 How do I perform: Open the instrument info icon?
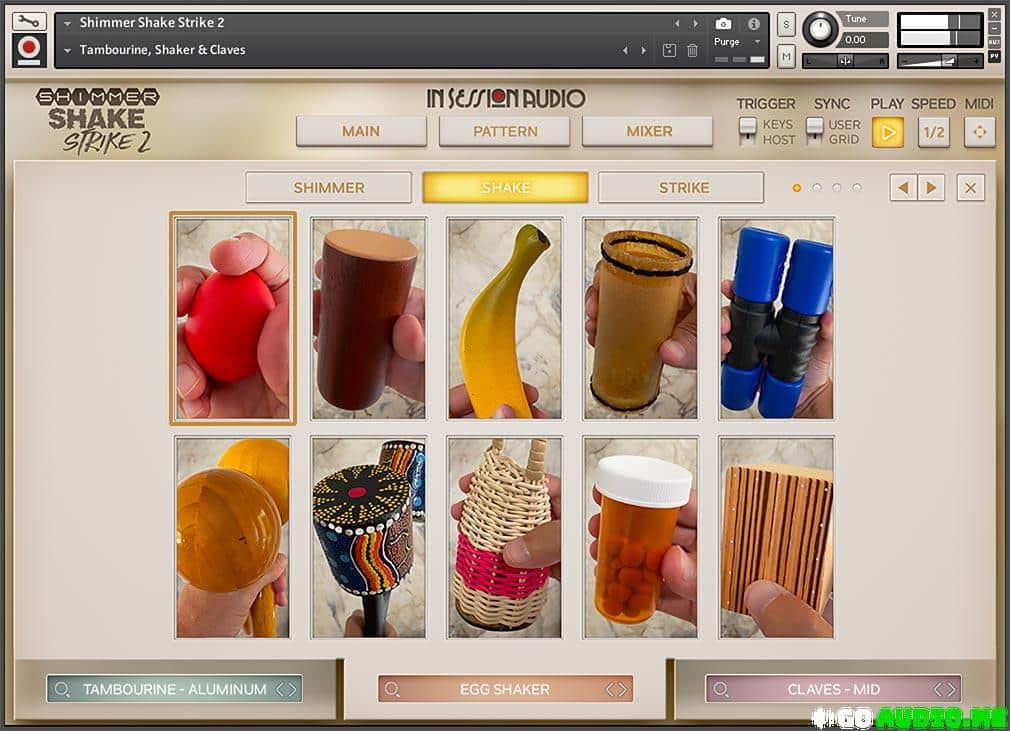pyautogui.click(x=754, y=24)
